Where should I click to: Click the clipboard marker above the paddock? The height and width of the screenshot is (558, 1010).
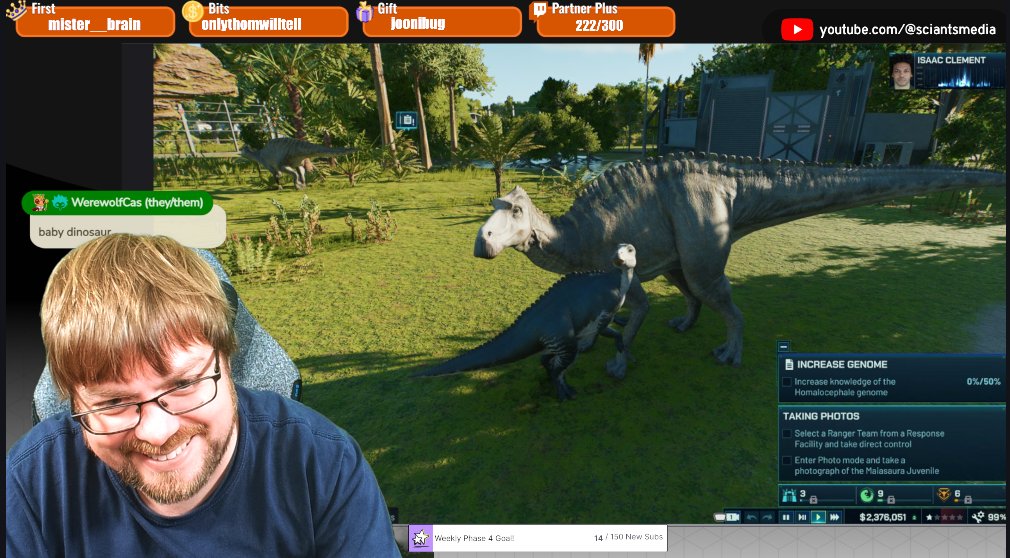[x=407, y=120]
